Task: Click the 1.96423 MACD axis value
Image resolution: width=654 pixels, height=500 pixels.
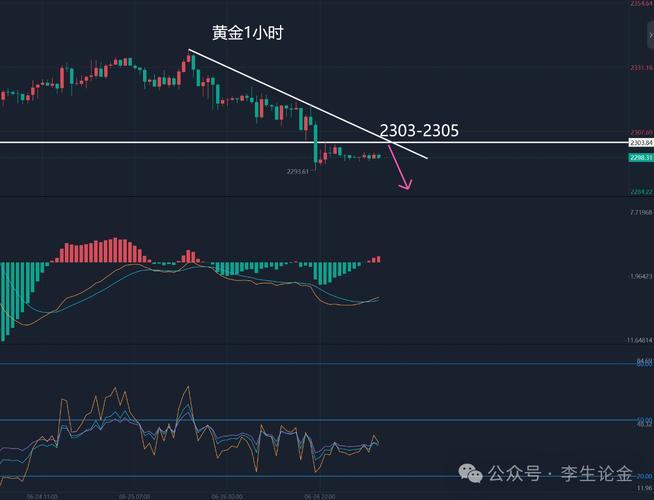Action: tap(641, 276)
